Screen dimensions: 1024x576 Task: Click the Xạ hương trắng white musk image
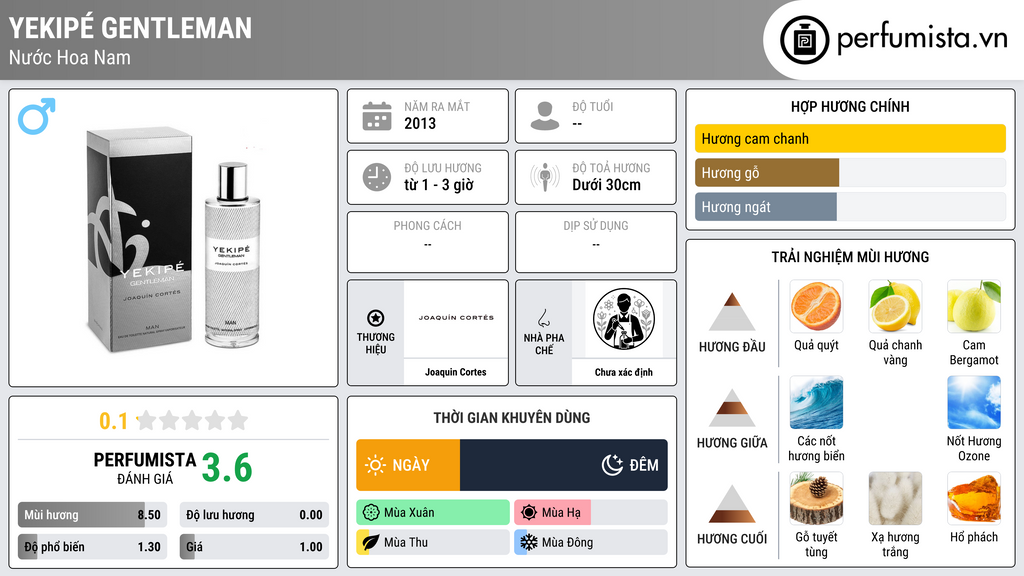[x=895, y=498]
